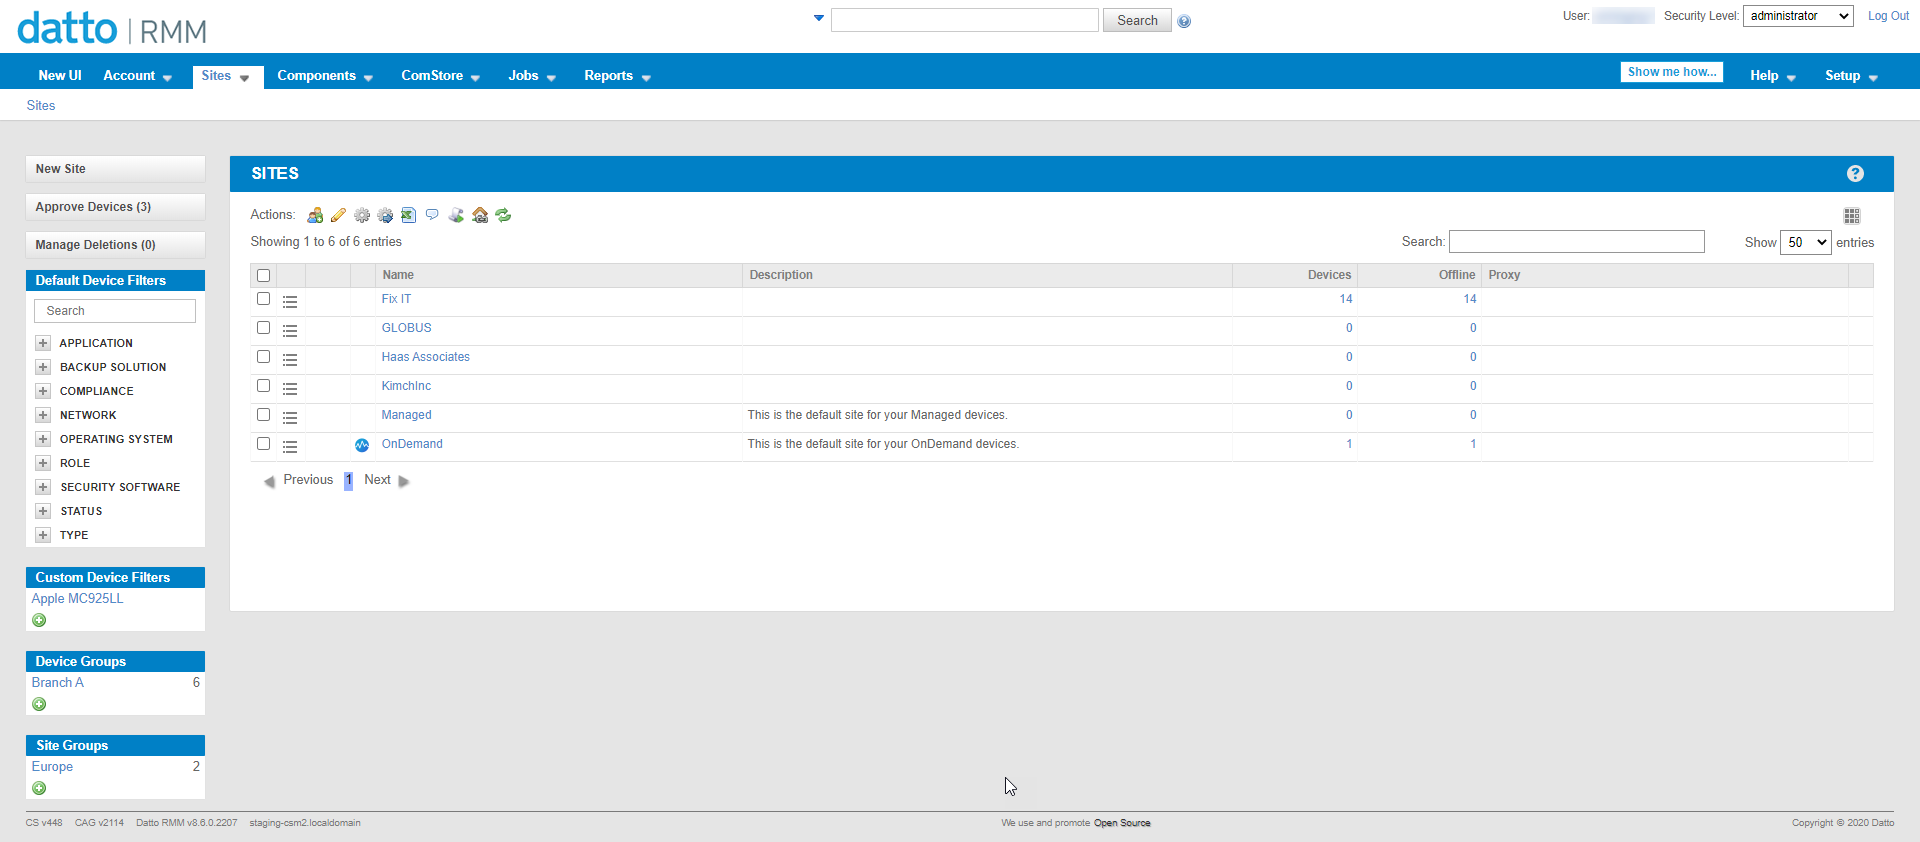
Task: Expand the BACKUP SOLUTION filter category
Action: (x=43, y=367)
